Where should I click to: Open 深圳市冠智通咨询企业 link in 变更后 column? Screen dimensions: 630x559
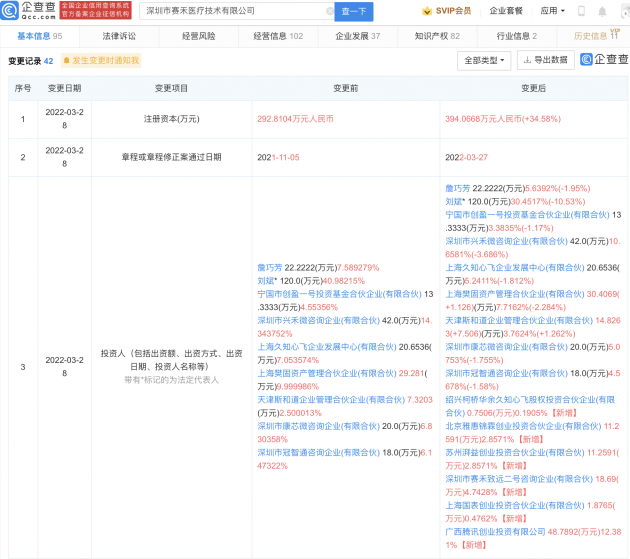(x=507, y=374)
